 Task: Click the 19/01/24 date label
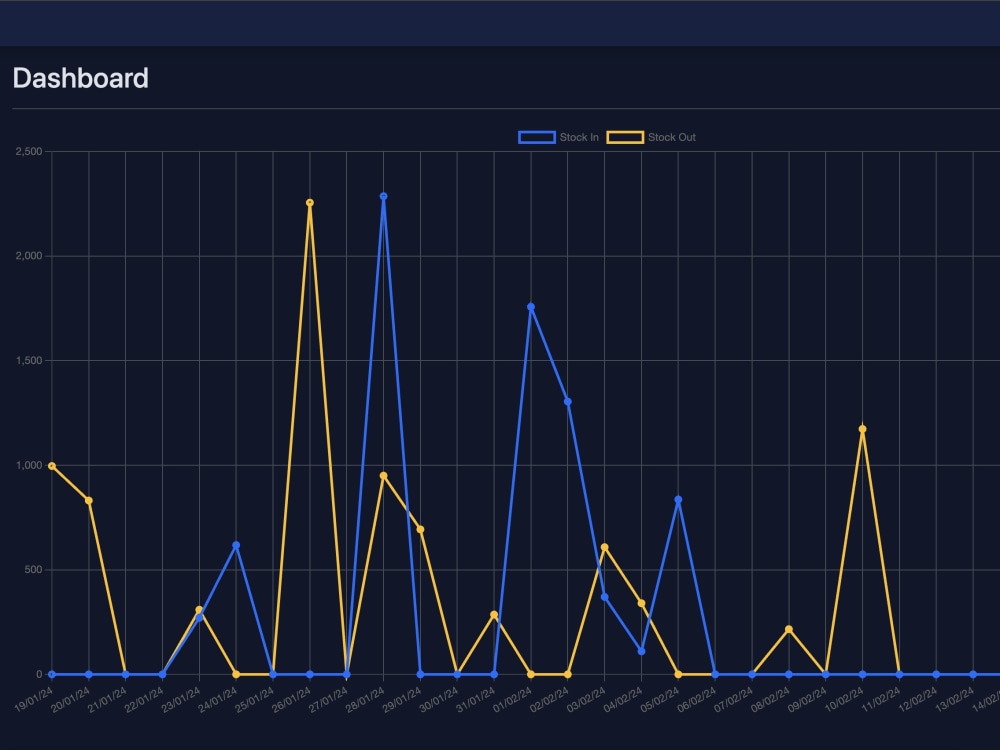pos(33,700)
